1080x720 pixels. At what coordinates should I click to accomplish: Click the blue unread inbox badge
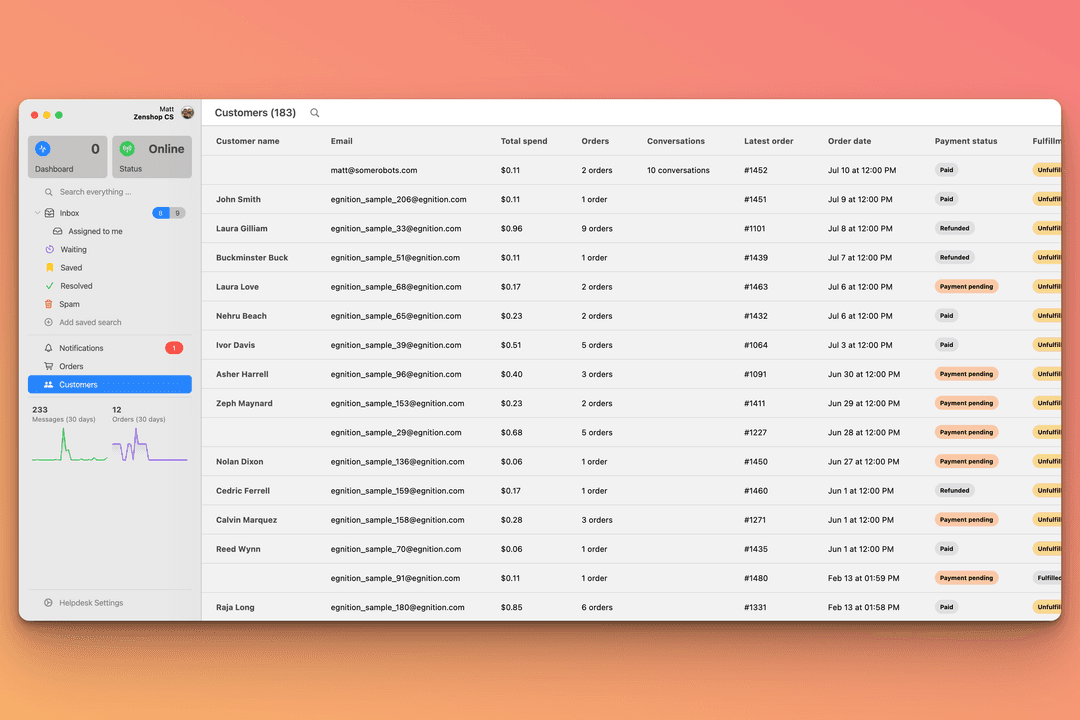point(160,213)
